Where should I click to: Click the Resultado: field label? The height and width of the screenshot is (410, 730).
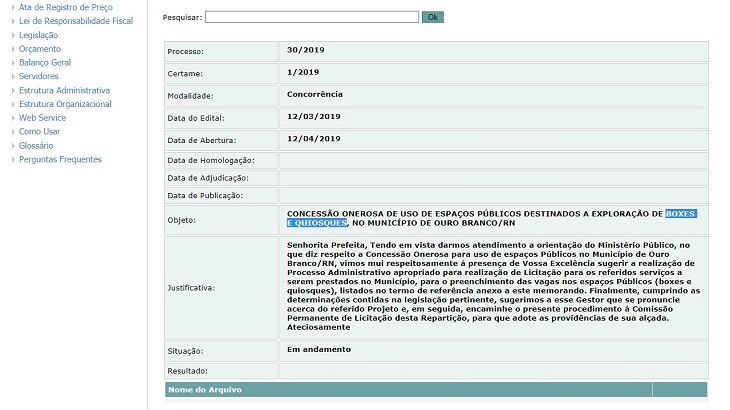point(188,371)
